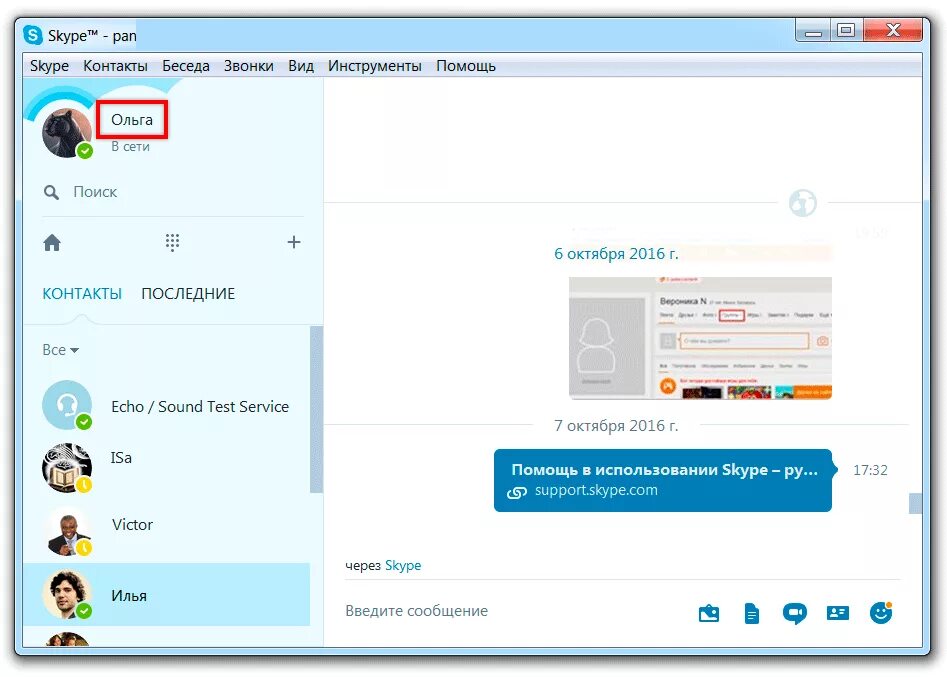
Task: Click the через Skype link
Action: tap(403, 566)
